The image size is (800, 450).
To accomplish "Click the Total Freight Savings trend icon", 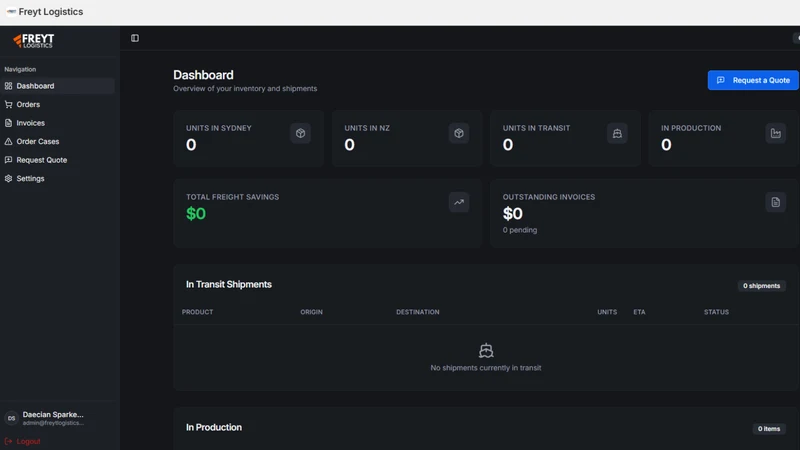I will click(x=459, y=202).
